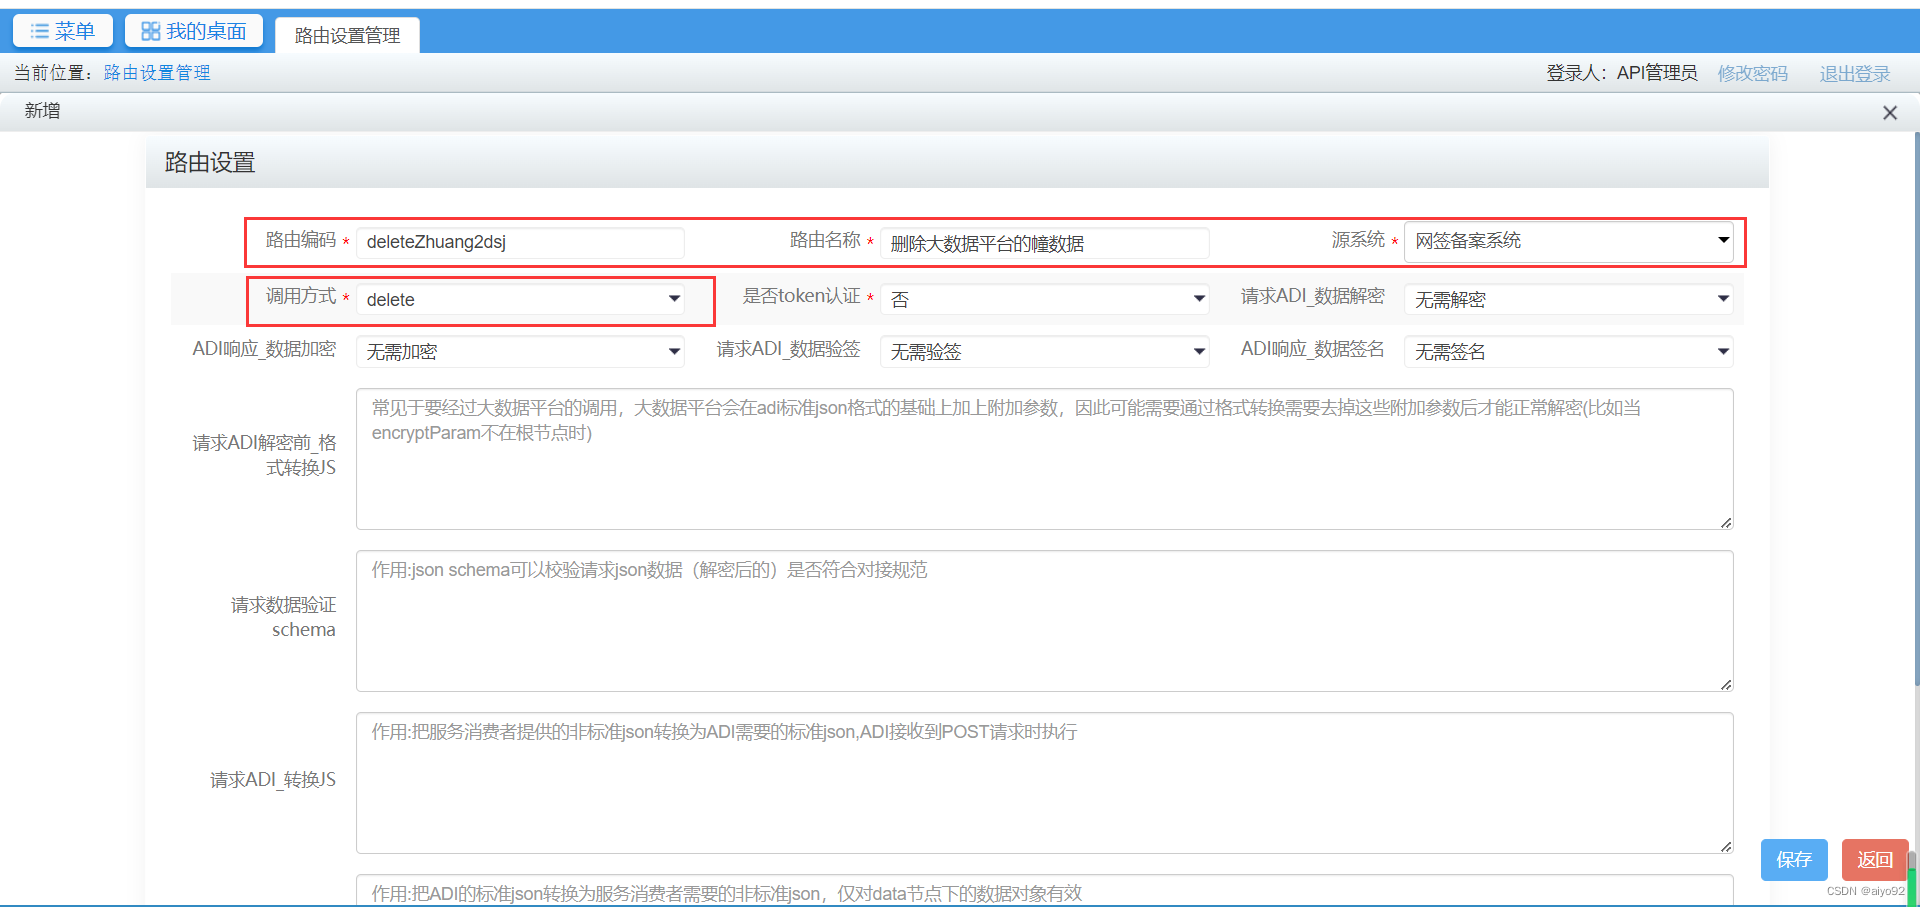Click the grid icon on 我的桌面
1920x907 pixels.
pyautogui.click(x=151, y=31)
